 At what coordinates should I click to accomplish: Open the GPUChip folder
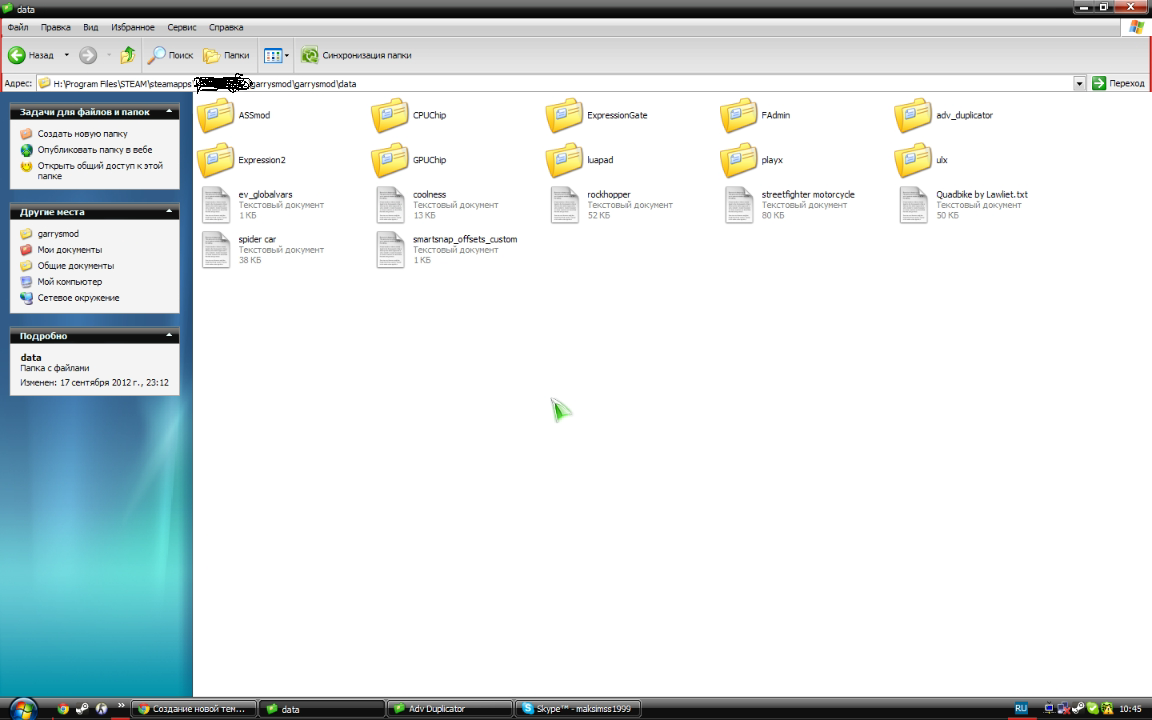(x=408, y=160)
